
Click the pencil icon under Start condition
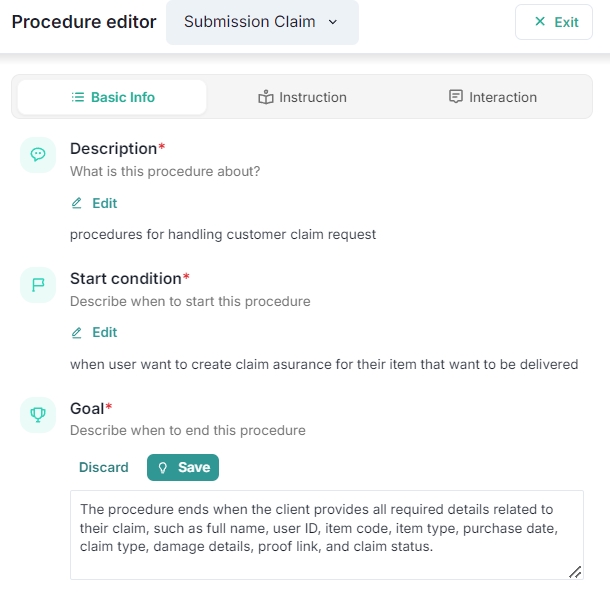pyautogui.click(x=77, y=332)
